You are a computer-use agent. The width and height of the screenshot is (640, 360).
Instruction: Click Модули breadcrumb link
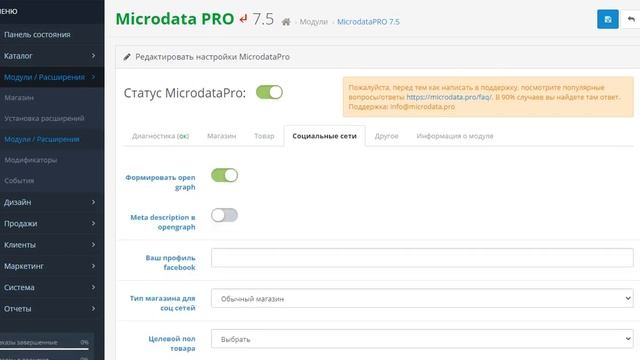313,22
